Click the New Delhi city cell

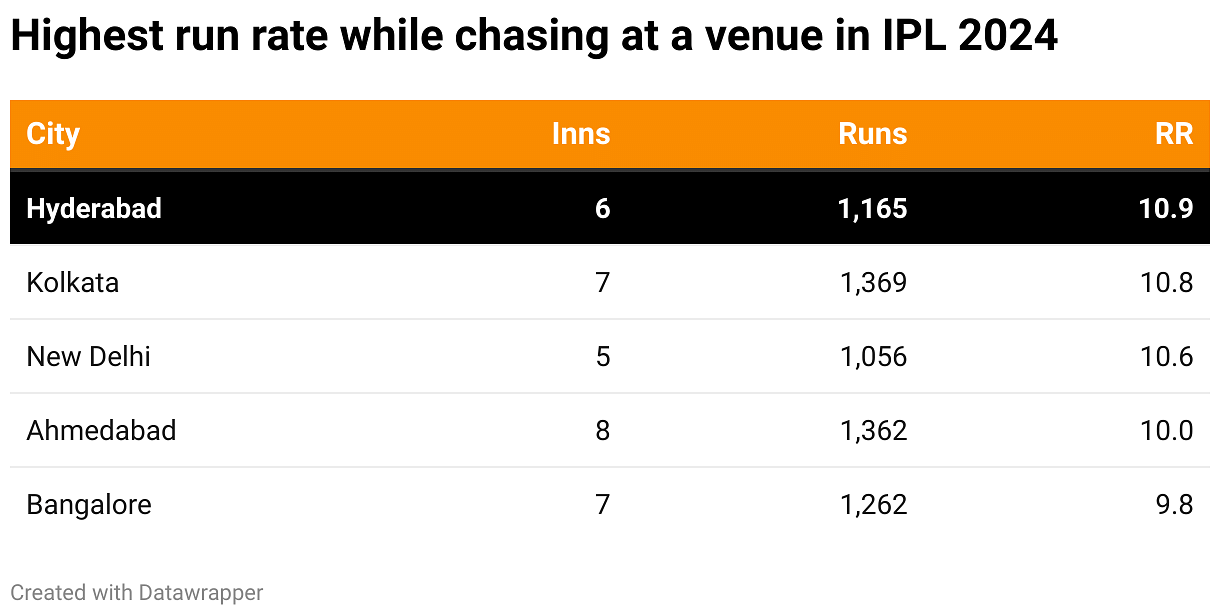pyautogui.click(x=89, y=356)
